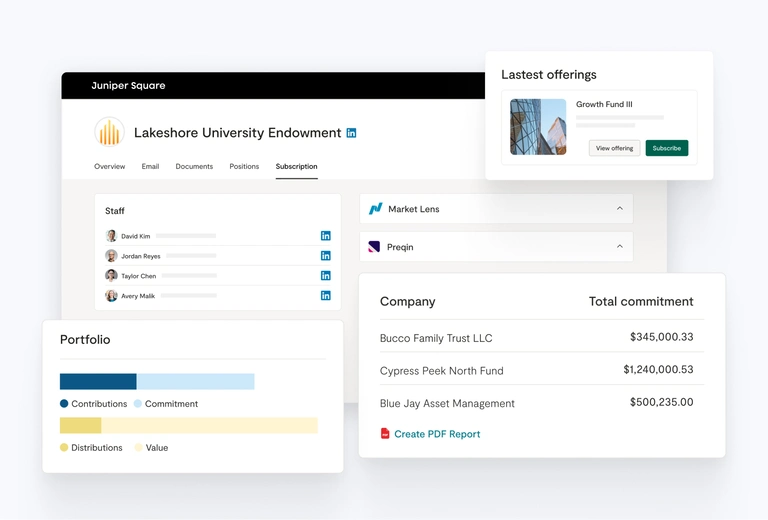Collapse the Market Lens panel chevron

click(x=620, y=208)
